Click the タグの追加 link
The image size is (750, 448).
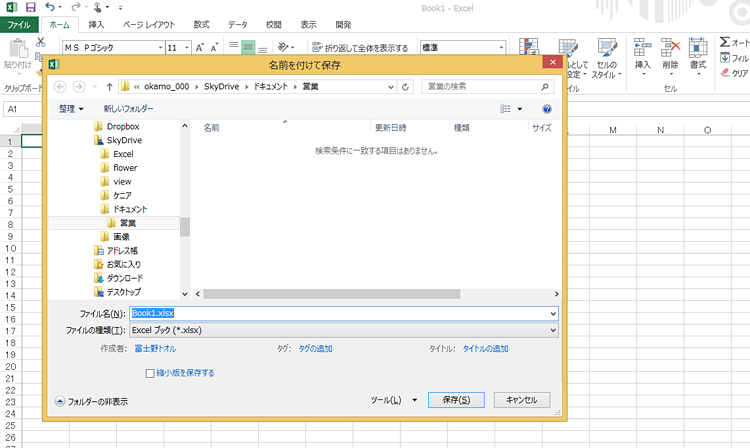click(x=315, y=349)
